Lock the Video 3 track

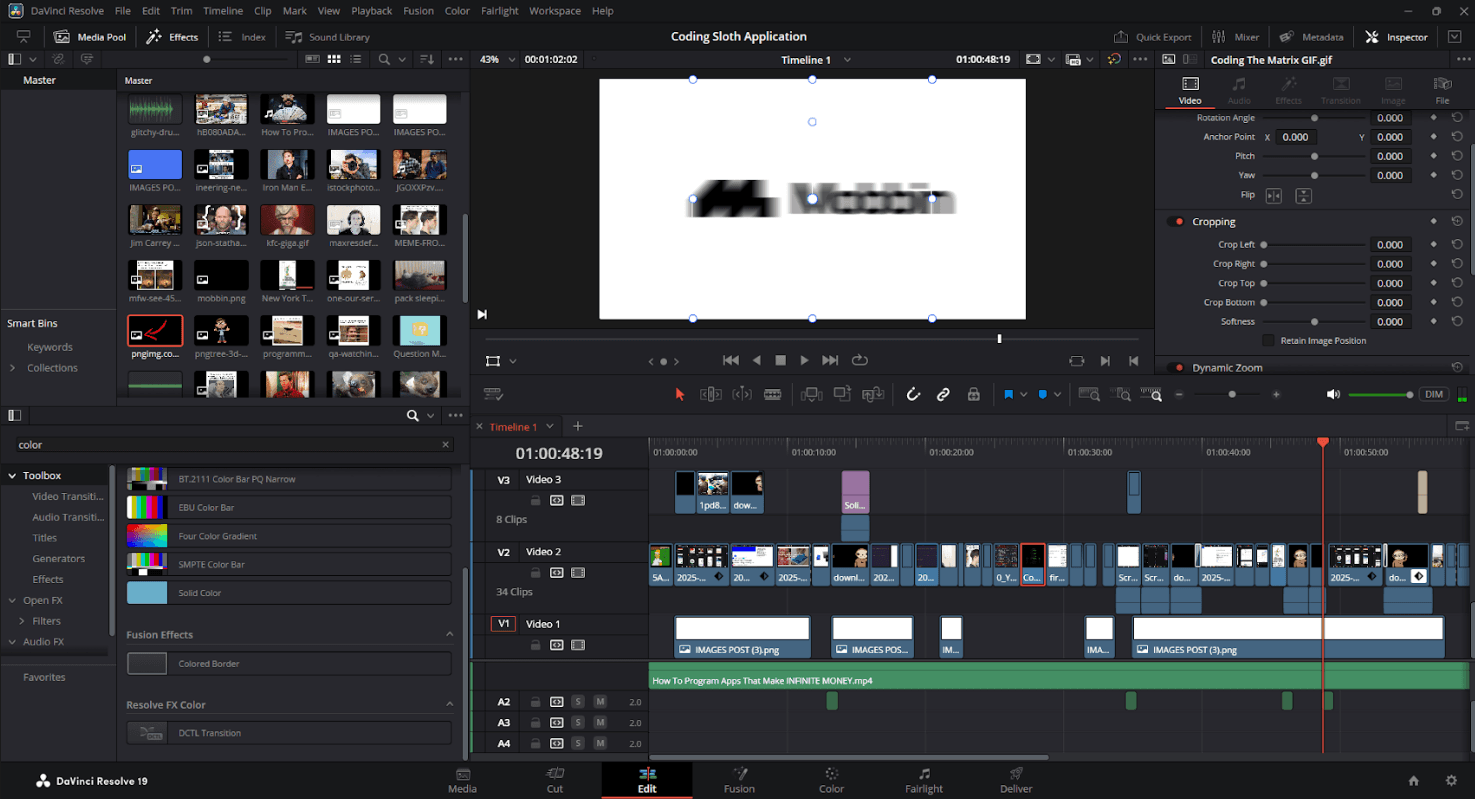tap(535, 500)
